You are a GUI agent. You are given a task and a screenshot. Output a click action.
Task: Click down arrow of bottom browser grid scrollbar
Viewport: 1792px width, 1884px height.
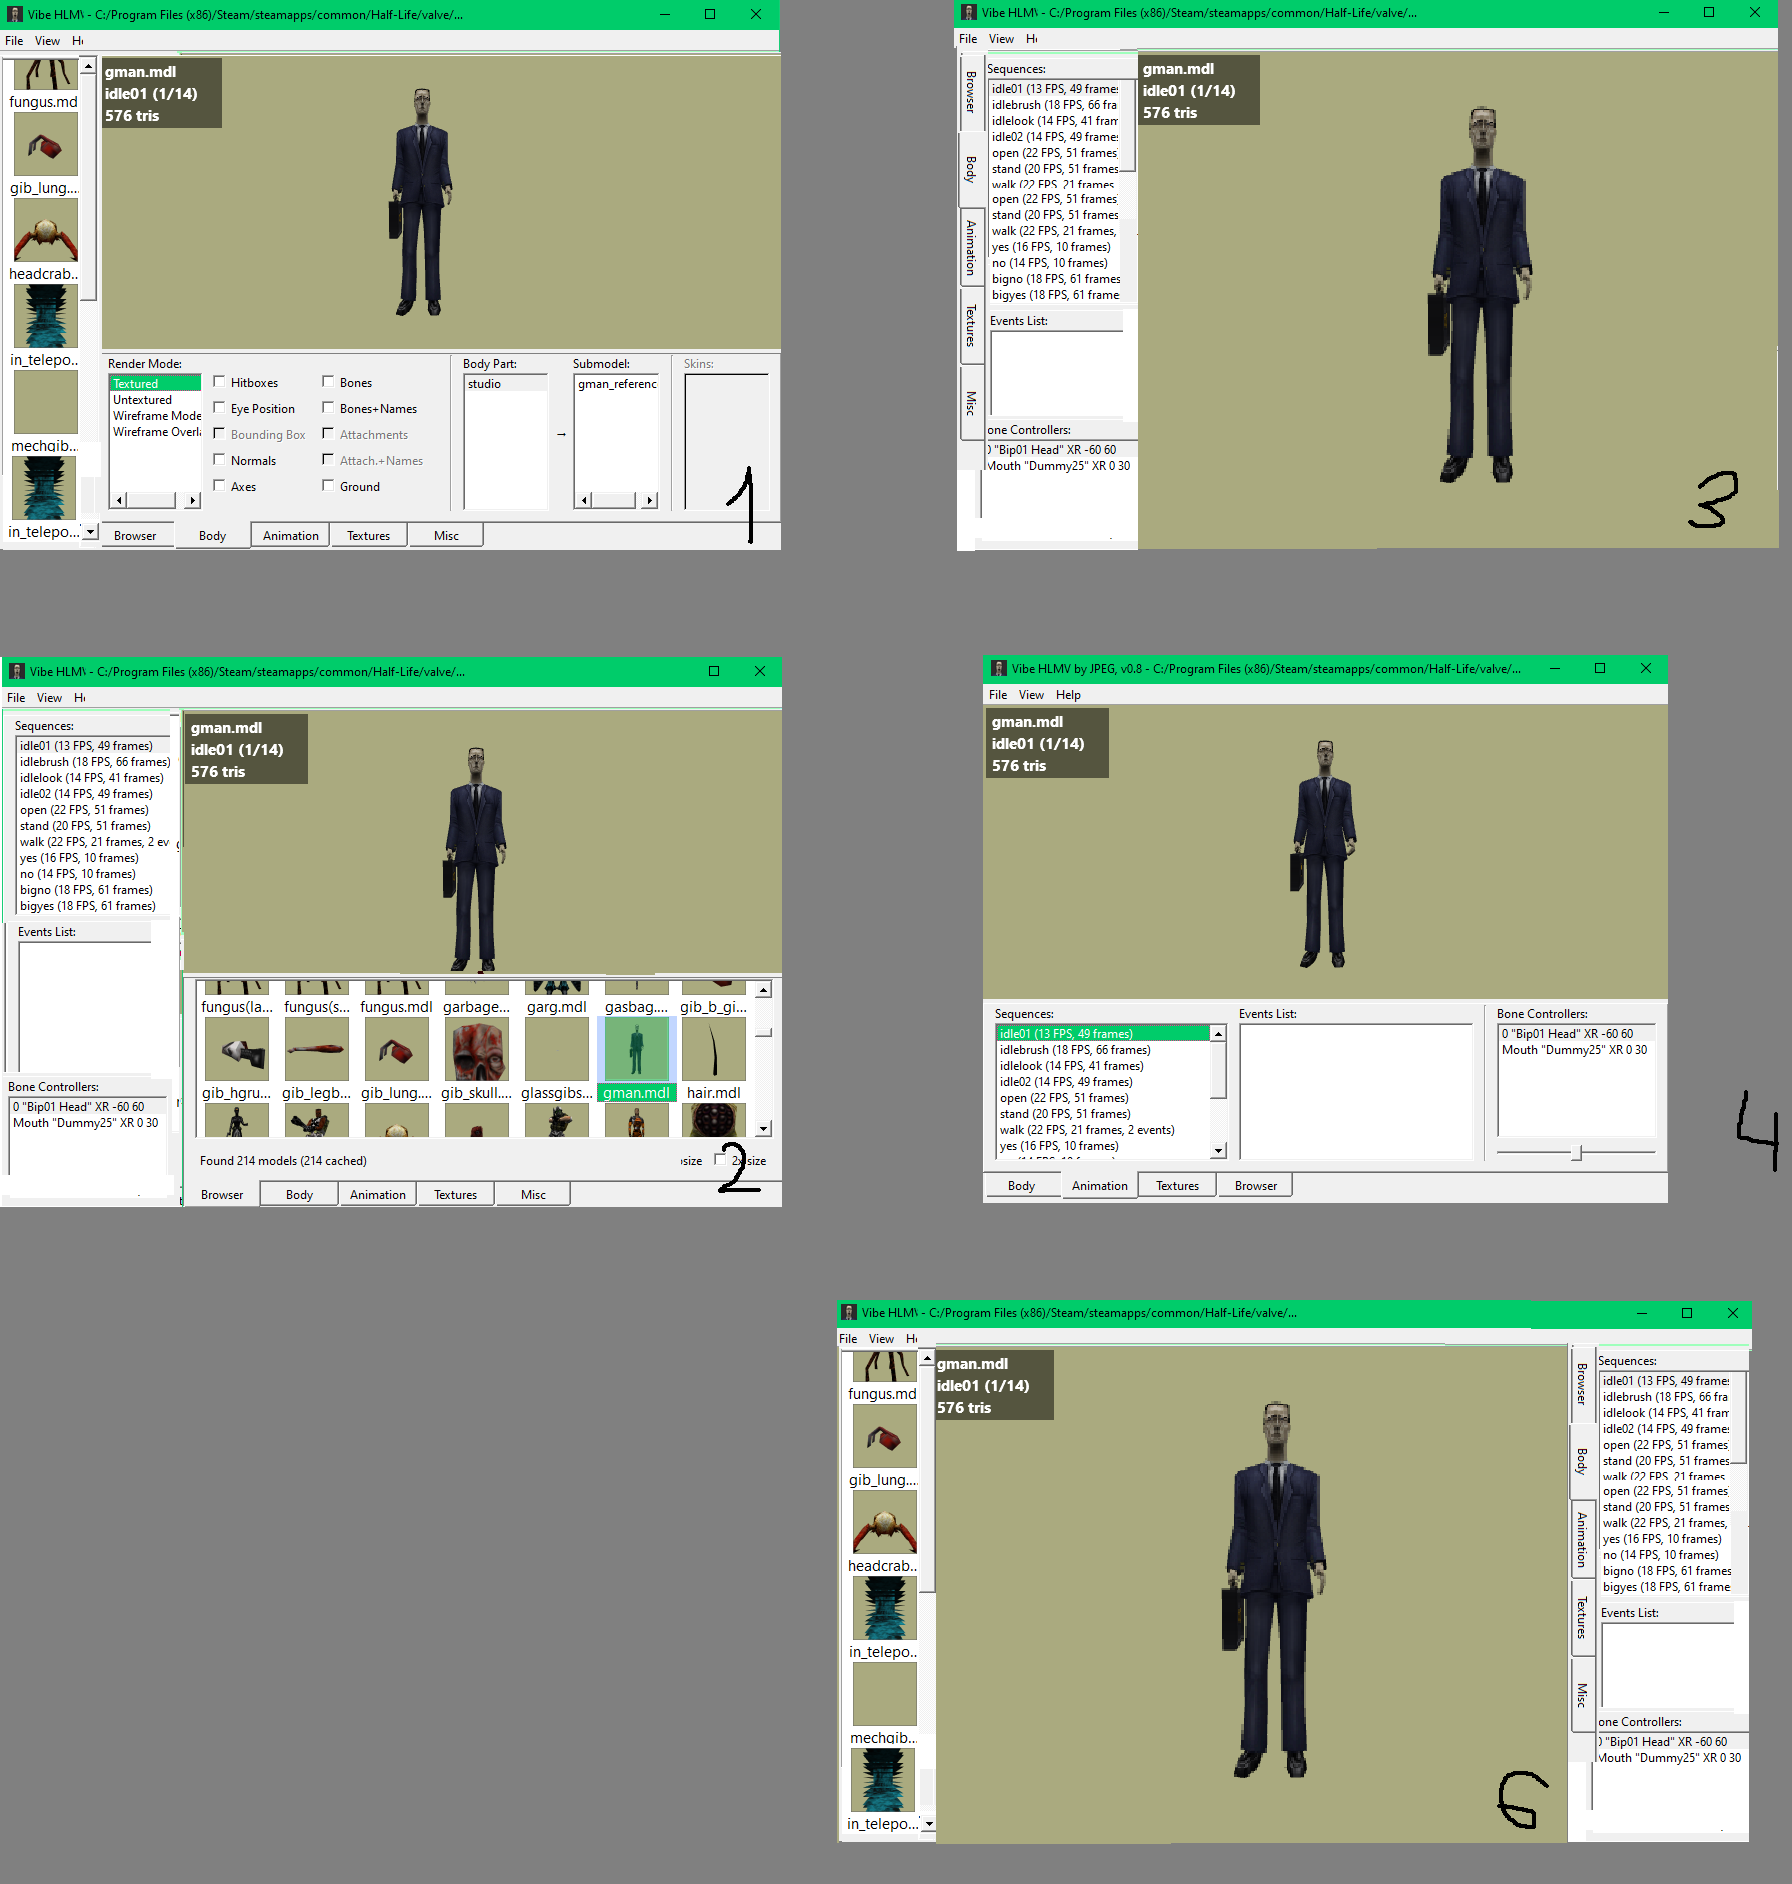pos(764,1129)
